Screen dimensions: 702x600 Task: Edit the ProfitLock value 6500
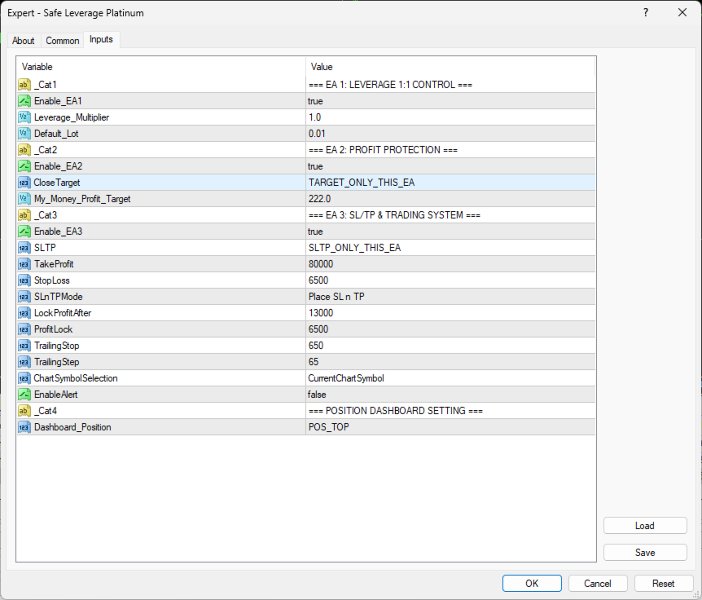point(450,329)
